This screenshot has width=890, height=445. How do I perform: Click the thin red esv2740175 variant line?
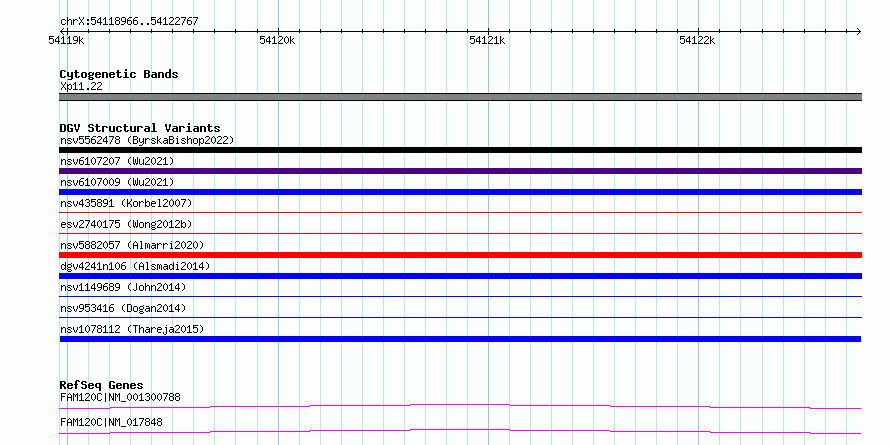(460, 234)
